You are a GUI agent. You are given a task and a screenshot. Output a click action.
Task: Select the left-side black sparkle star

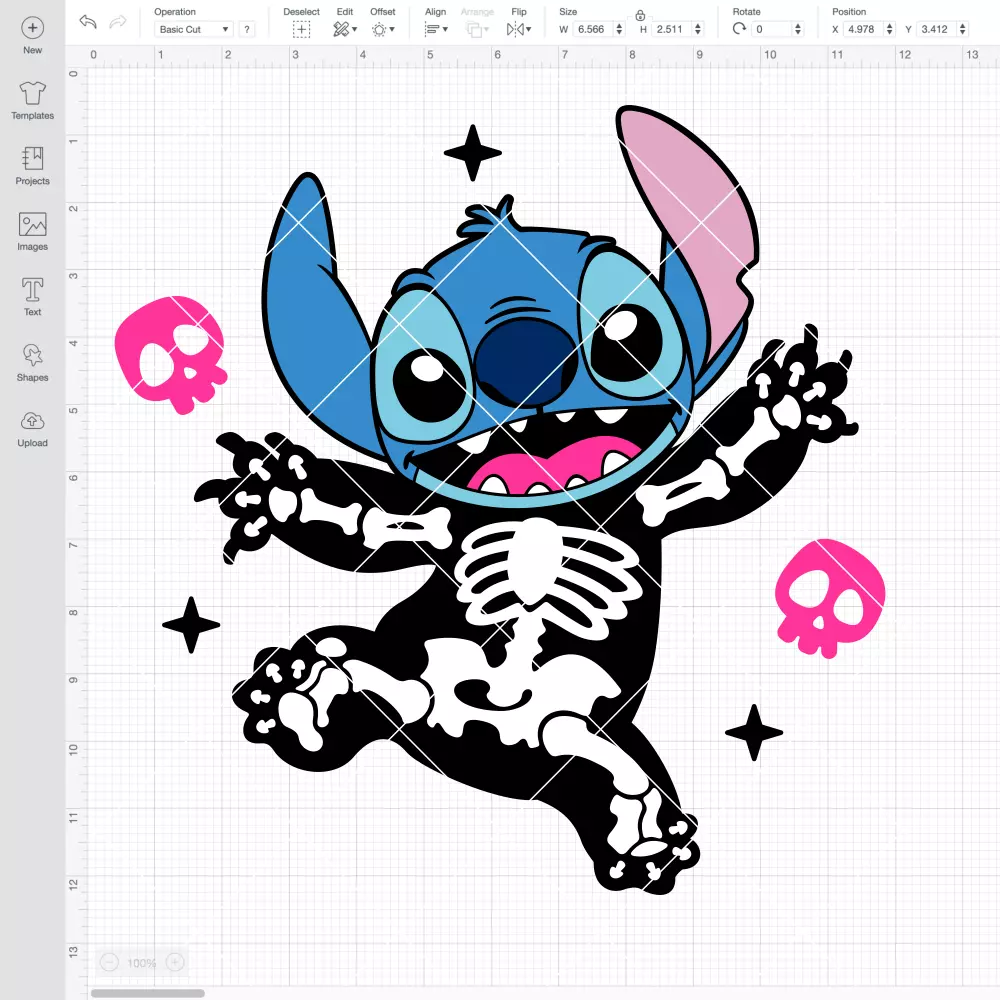point(191,625)
